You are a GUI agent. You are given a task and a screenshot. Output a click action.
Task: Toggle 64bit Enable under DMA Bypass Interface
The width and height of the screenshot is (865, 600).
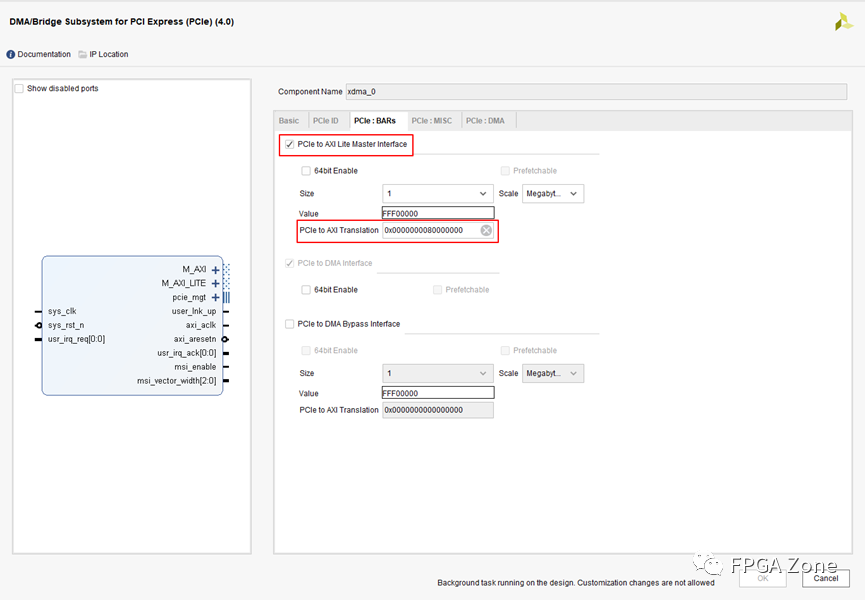[306, 351]
